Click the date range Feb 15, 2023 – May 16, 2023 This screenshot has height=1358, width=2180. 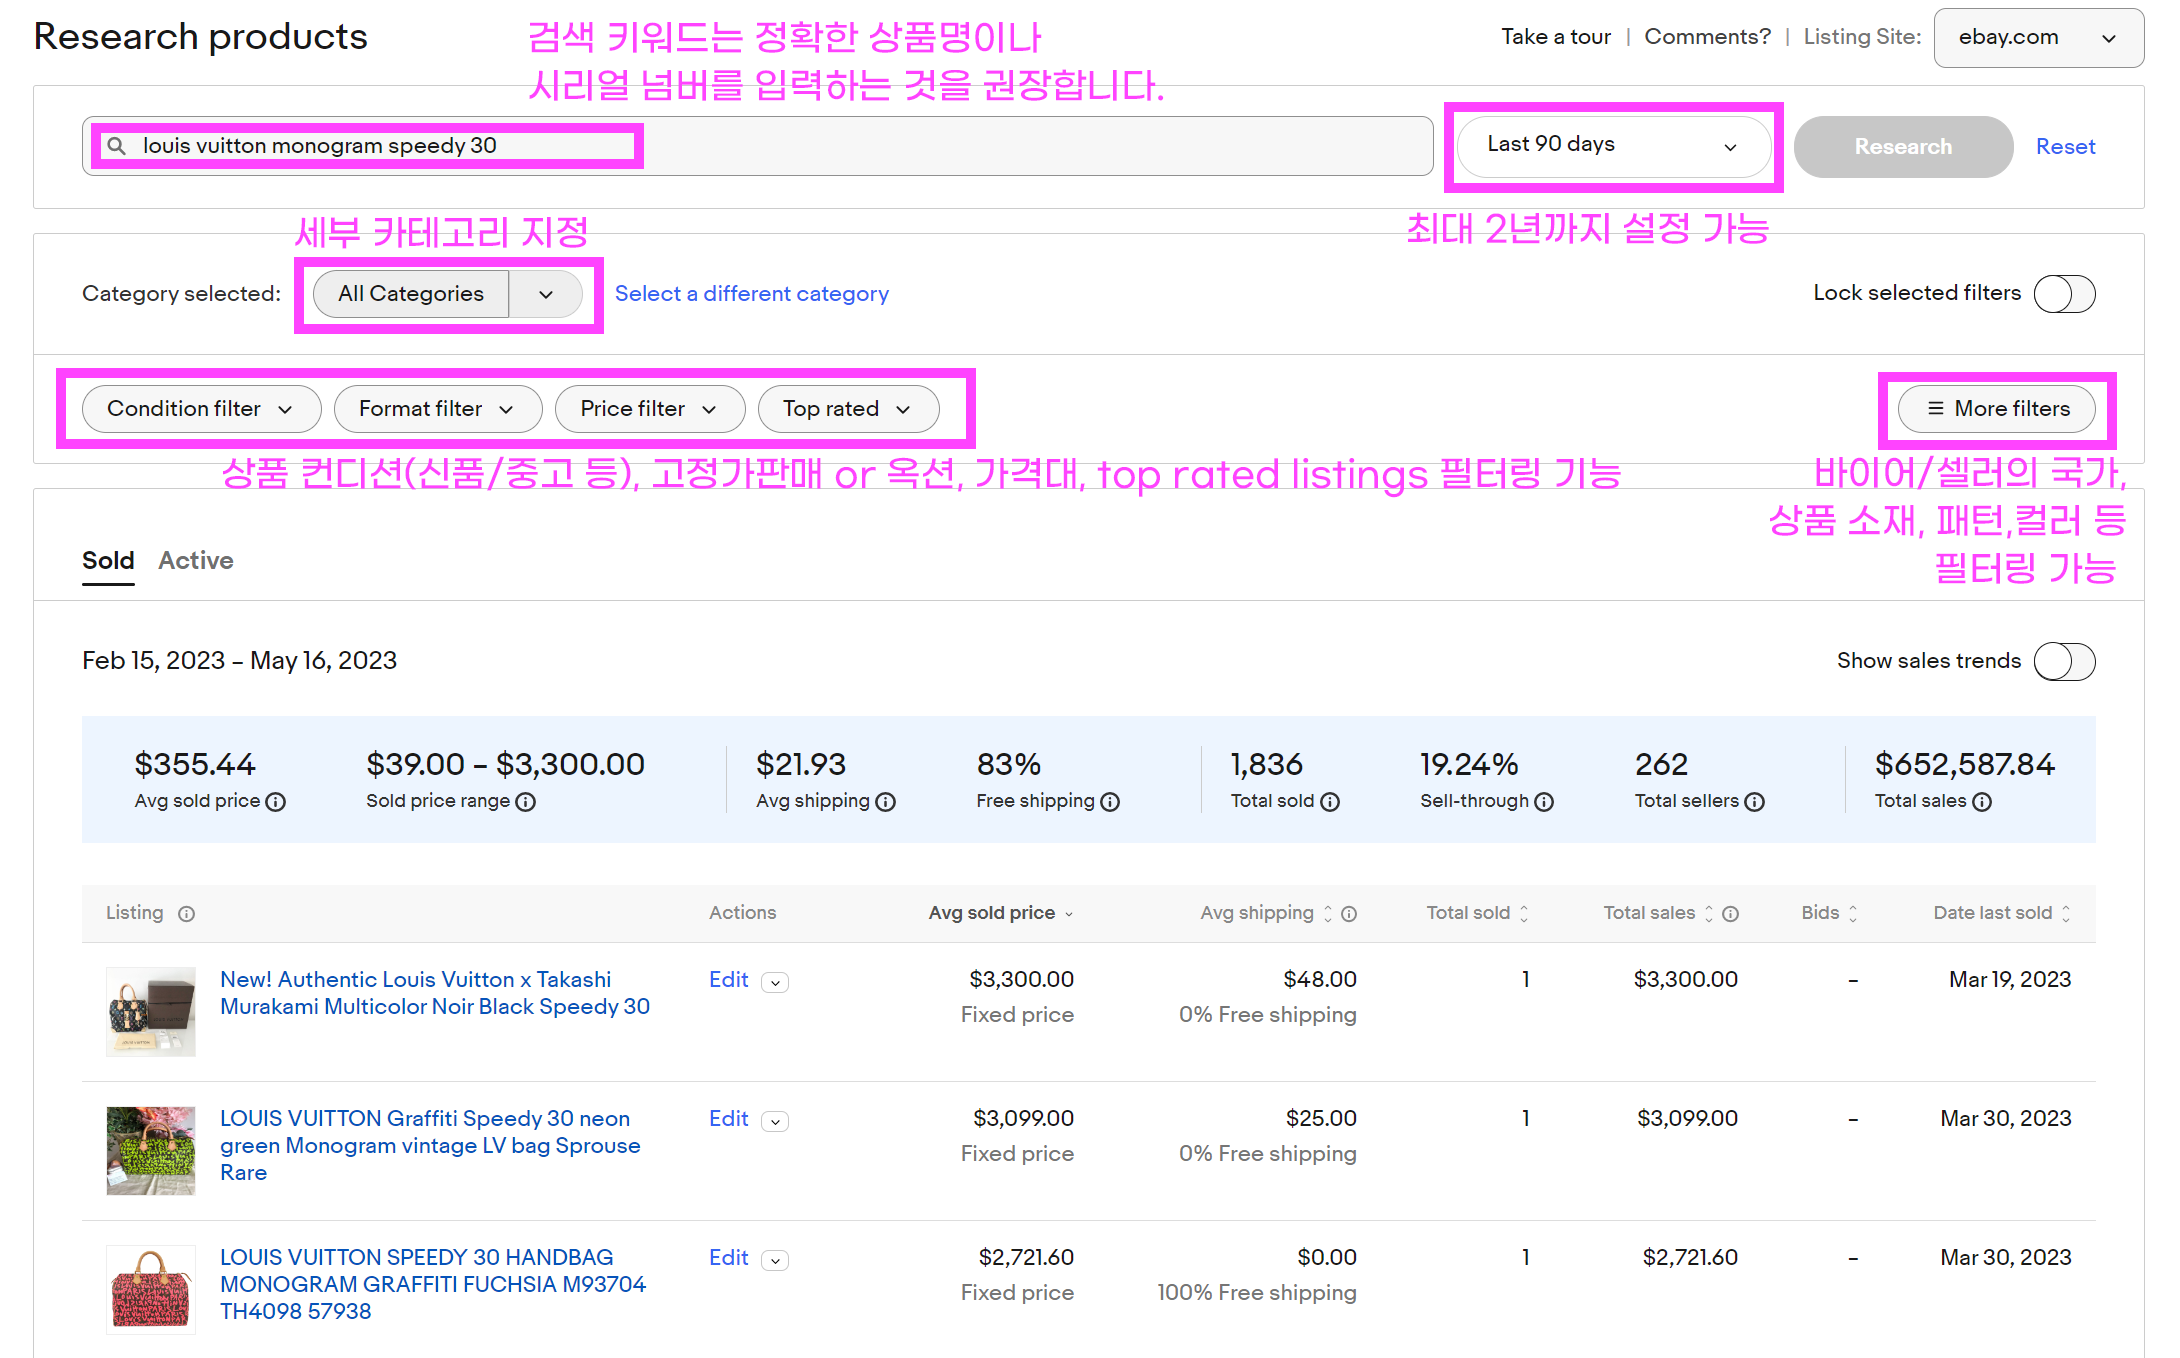click(240, 661)
